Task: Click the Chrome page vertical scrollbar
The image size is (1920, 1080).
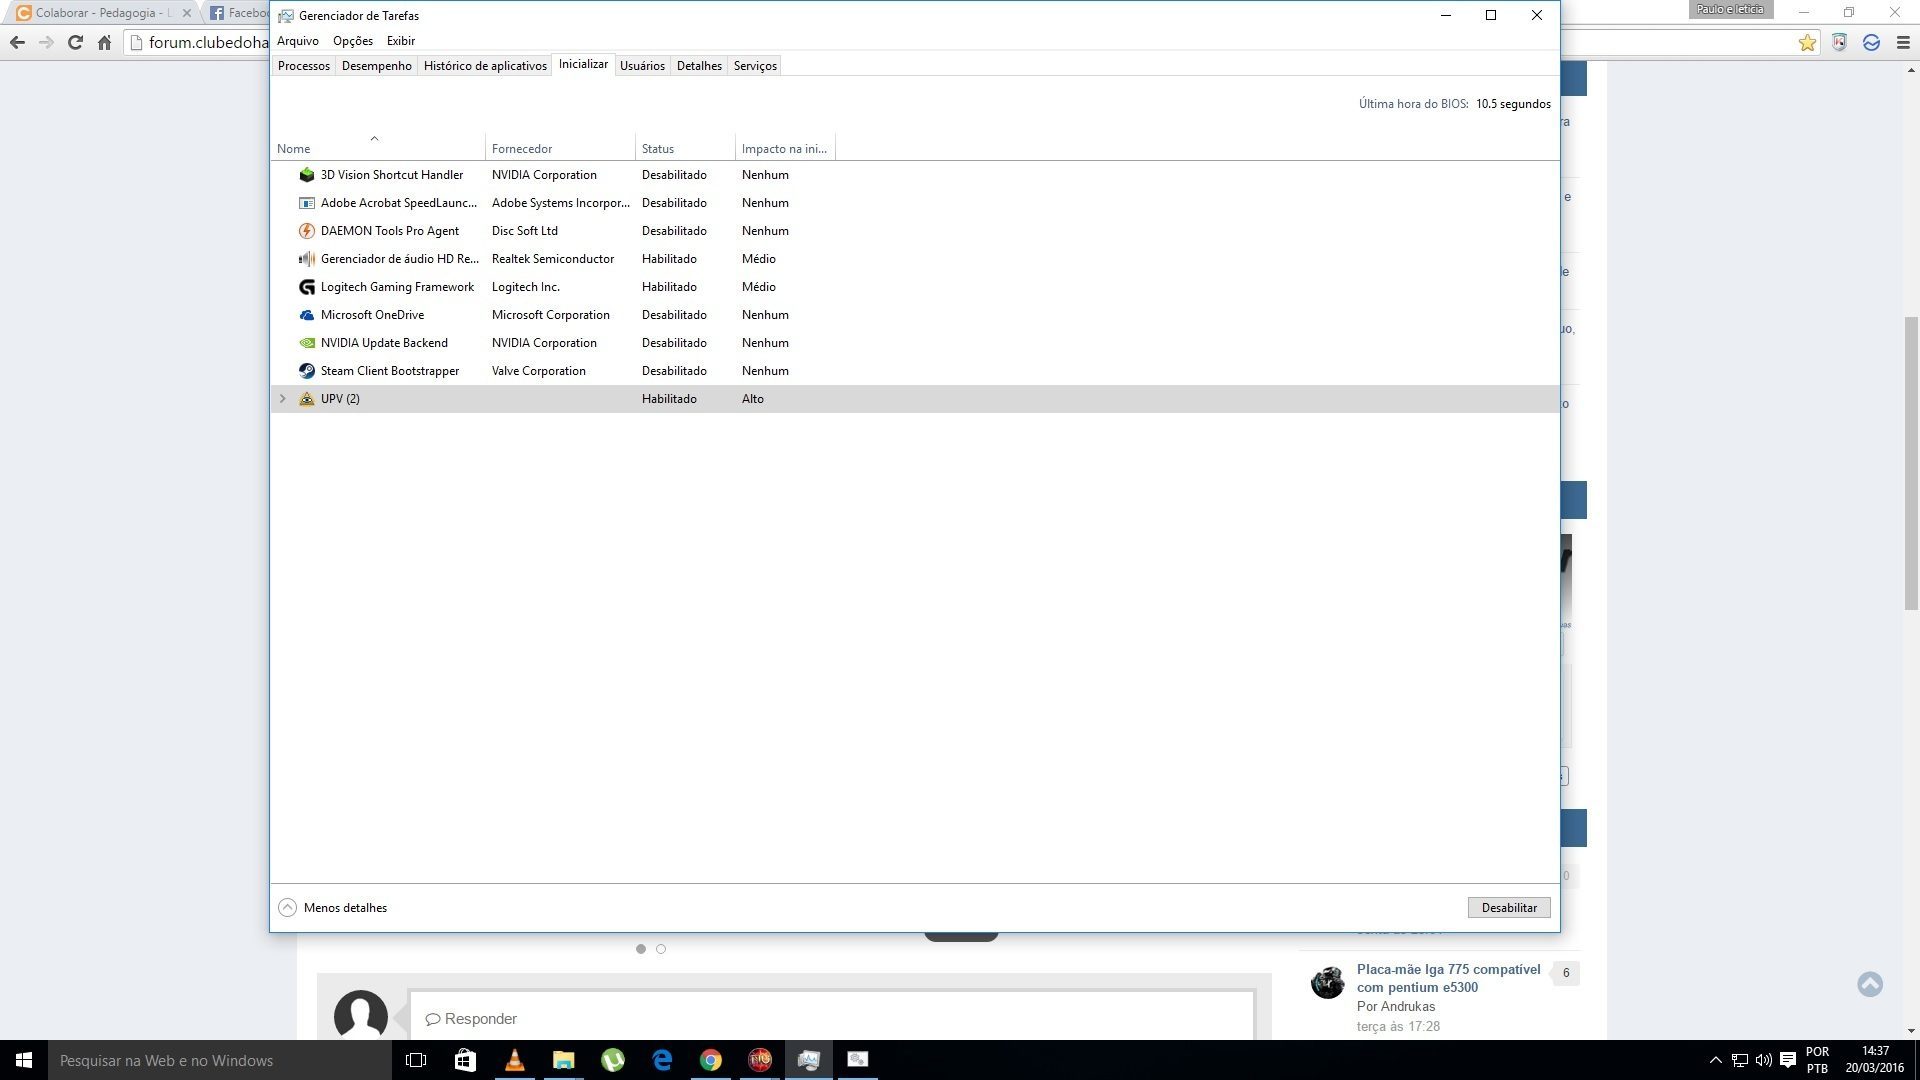Action: pos(1911,463)
